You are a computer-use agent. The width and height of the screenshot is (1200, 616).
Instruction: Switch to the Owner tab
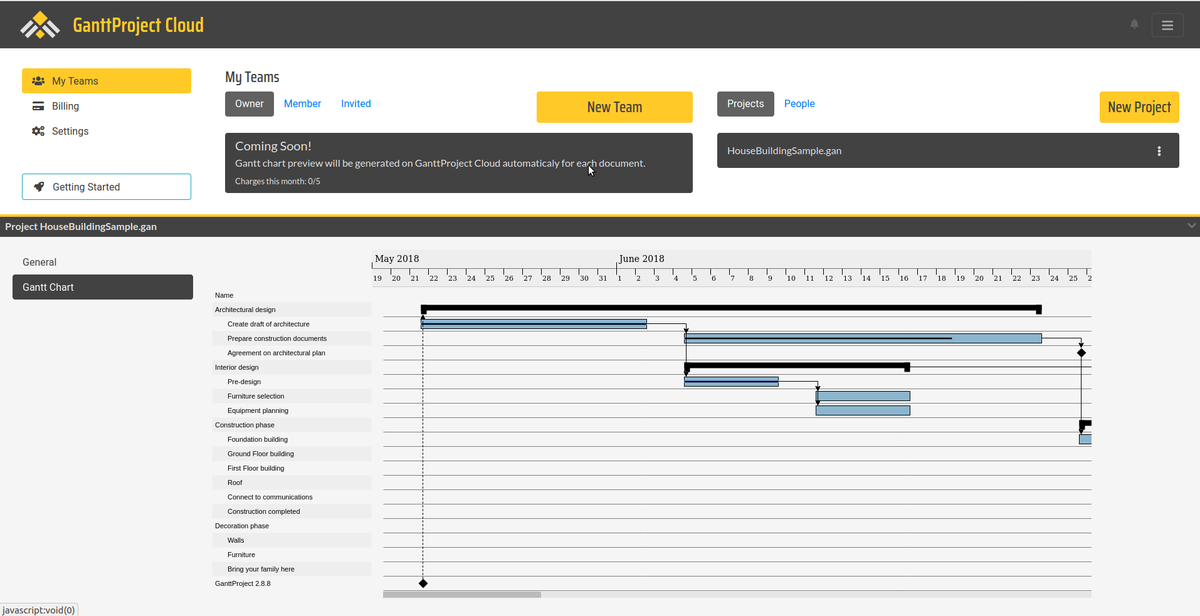249,104
